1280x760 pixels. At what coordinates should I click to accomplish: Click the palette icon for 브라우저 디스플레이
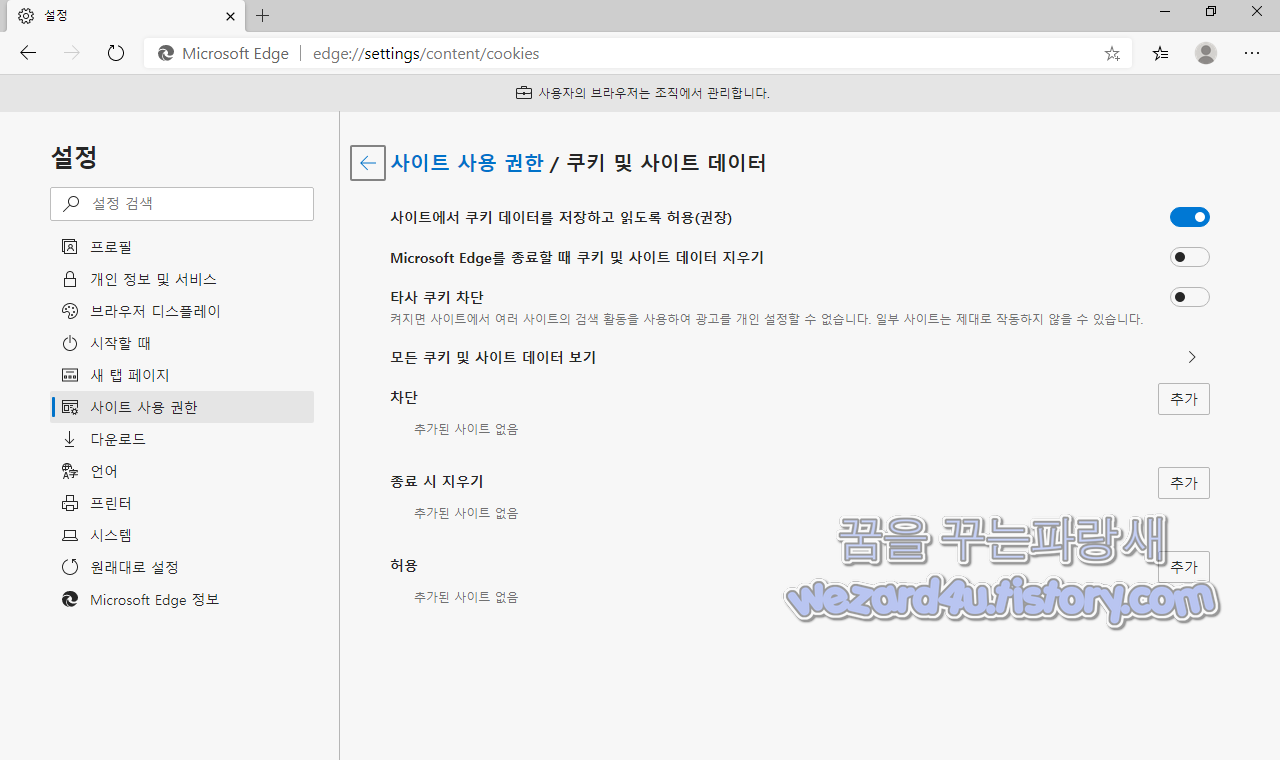pyautogui.click(x=70, y=311)
